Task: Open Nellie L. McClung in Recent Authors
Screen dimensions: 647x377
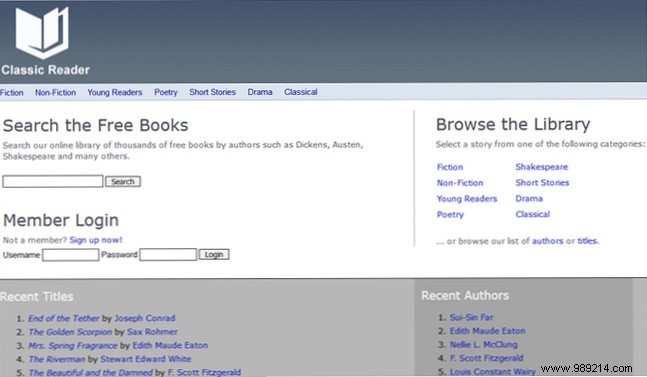Action: pos(484,345)
